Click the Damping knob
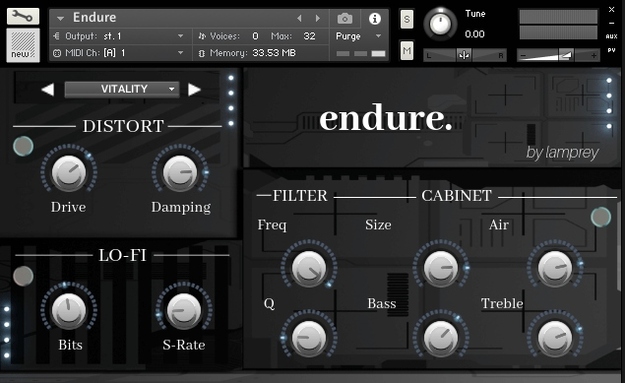 [x=180, y=172]
